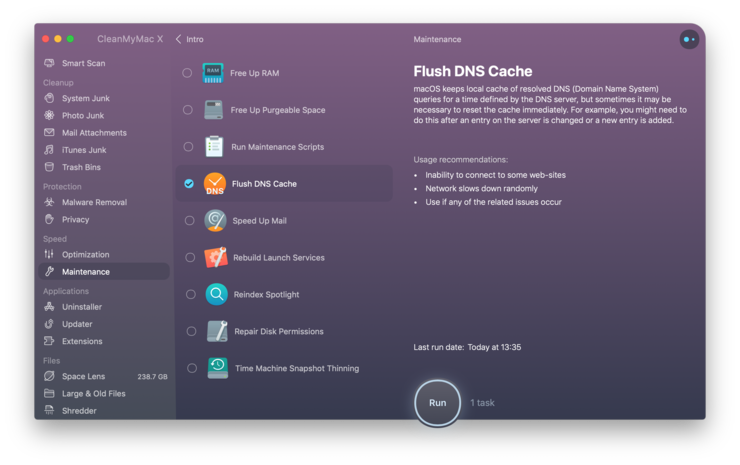Viewport: 740px width, 465px height.
Task: Click the Repair Disk Permissions icon
Action: (218, 331)
